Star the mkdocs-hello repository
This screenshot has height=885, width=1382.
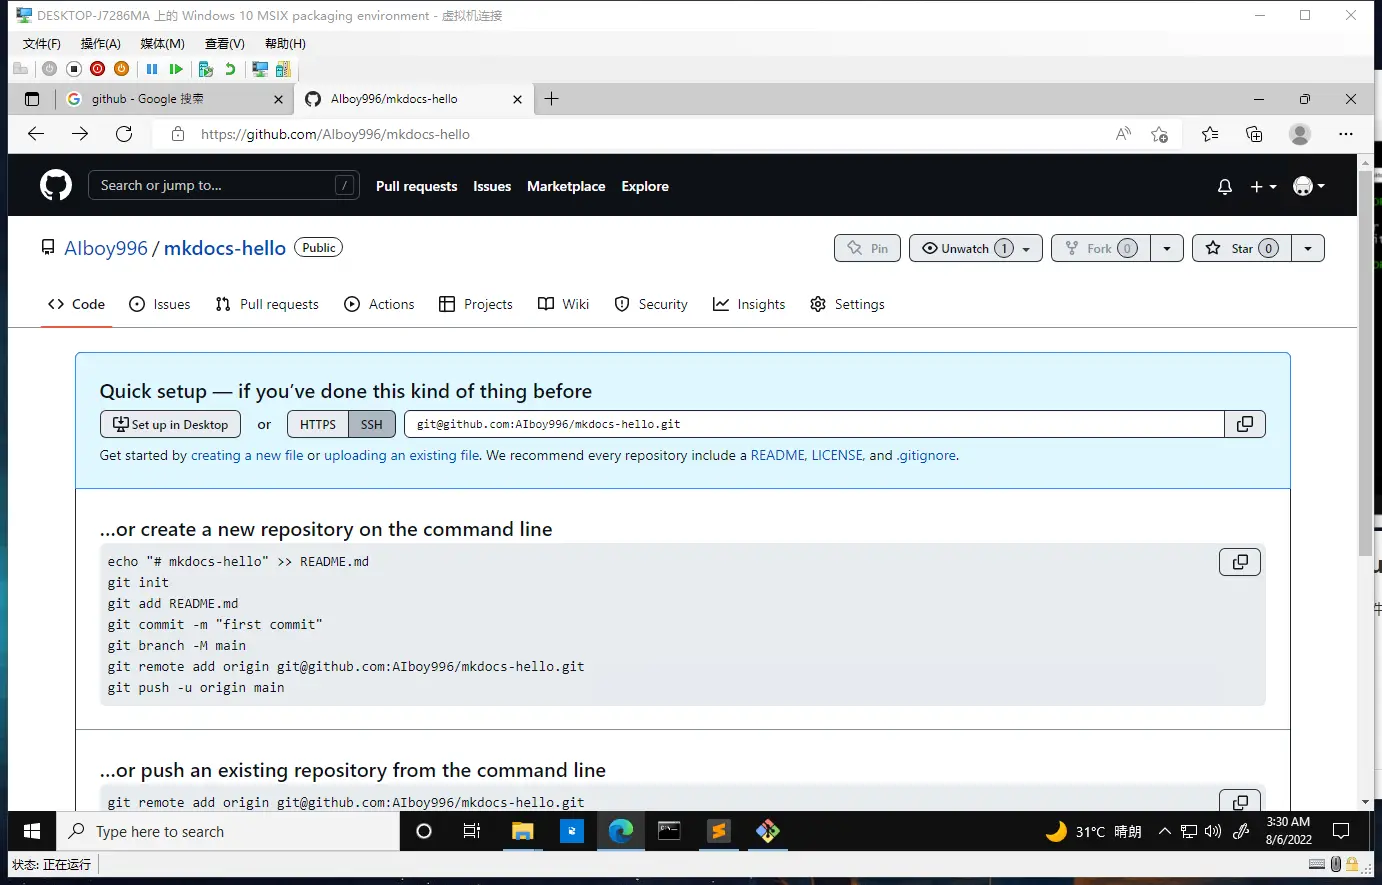tap(1242, 248)
